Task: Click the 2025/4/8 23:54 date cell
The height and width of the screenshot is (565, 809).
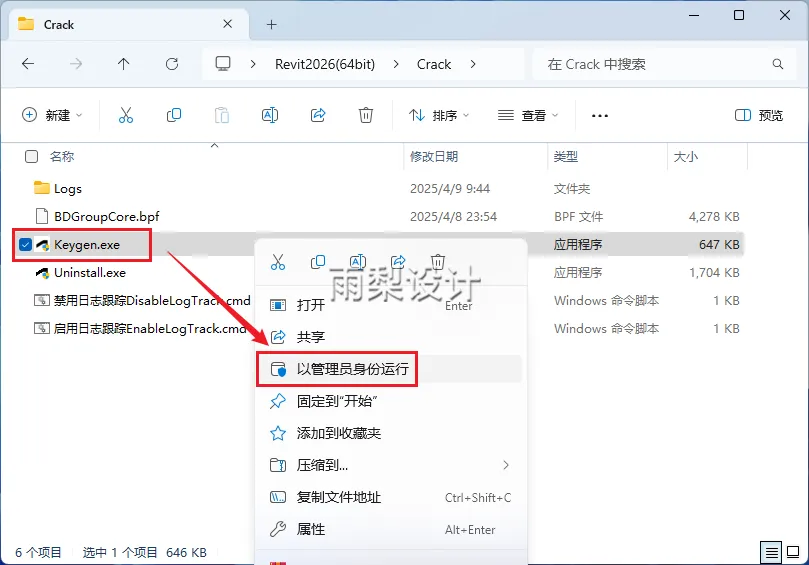Action: click(x=454, y=217)
